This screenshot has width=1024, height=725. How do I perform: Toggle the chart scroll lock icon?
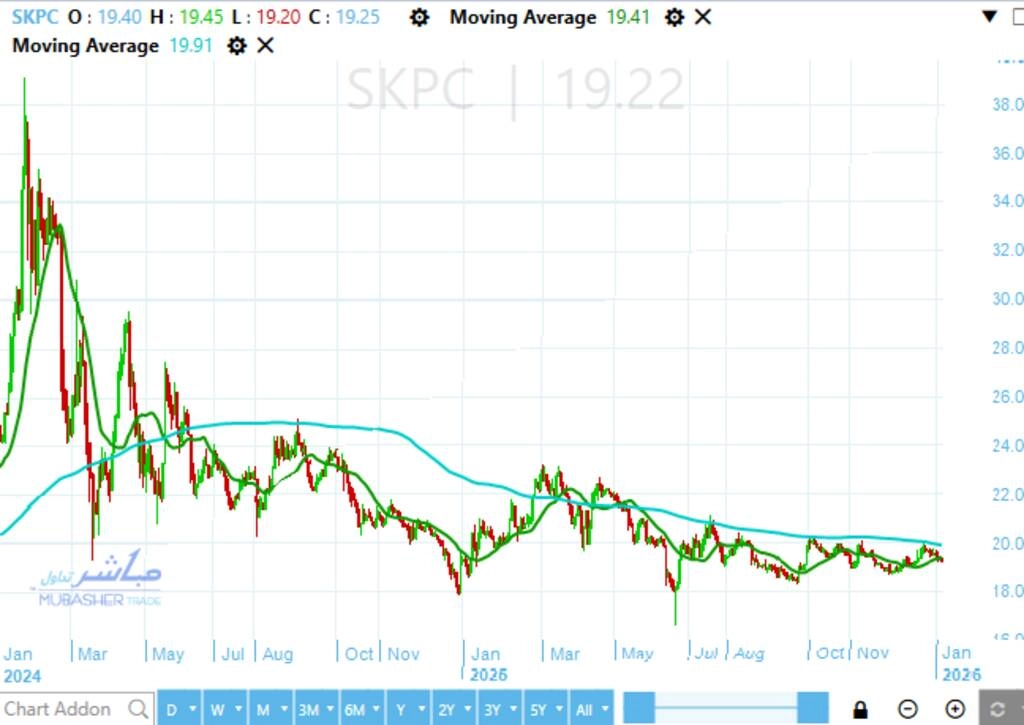(x=860, y=709)
